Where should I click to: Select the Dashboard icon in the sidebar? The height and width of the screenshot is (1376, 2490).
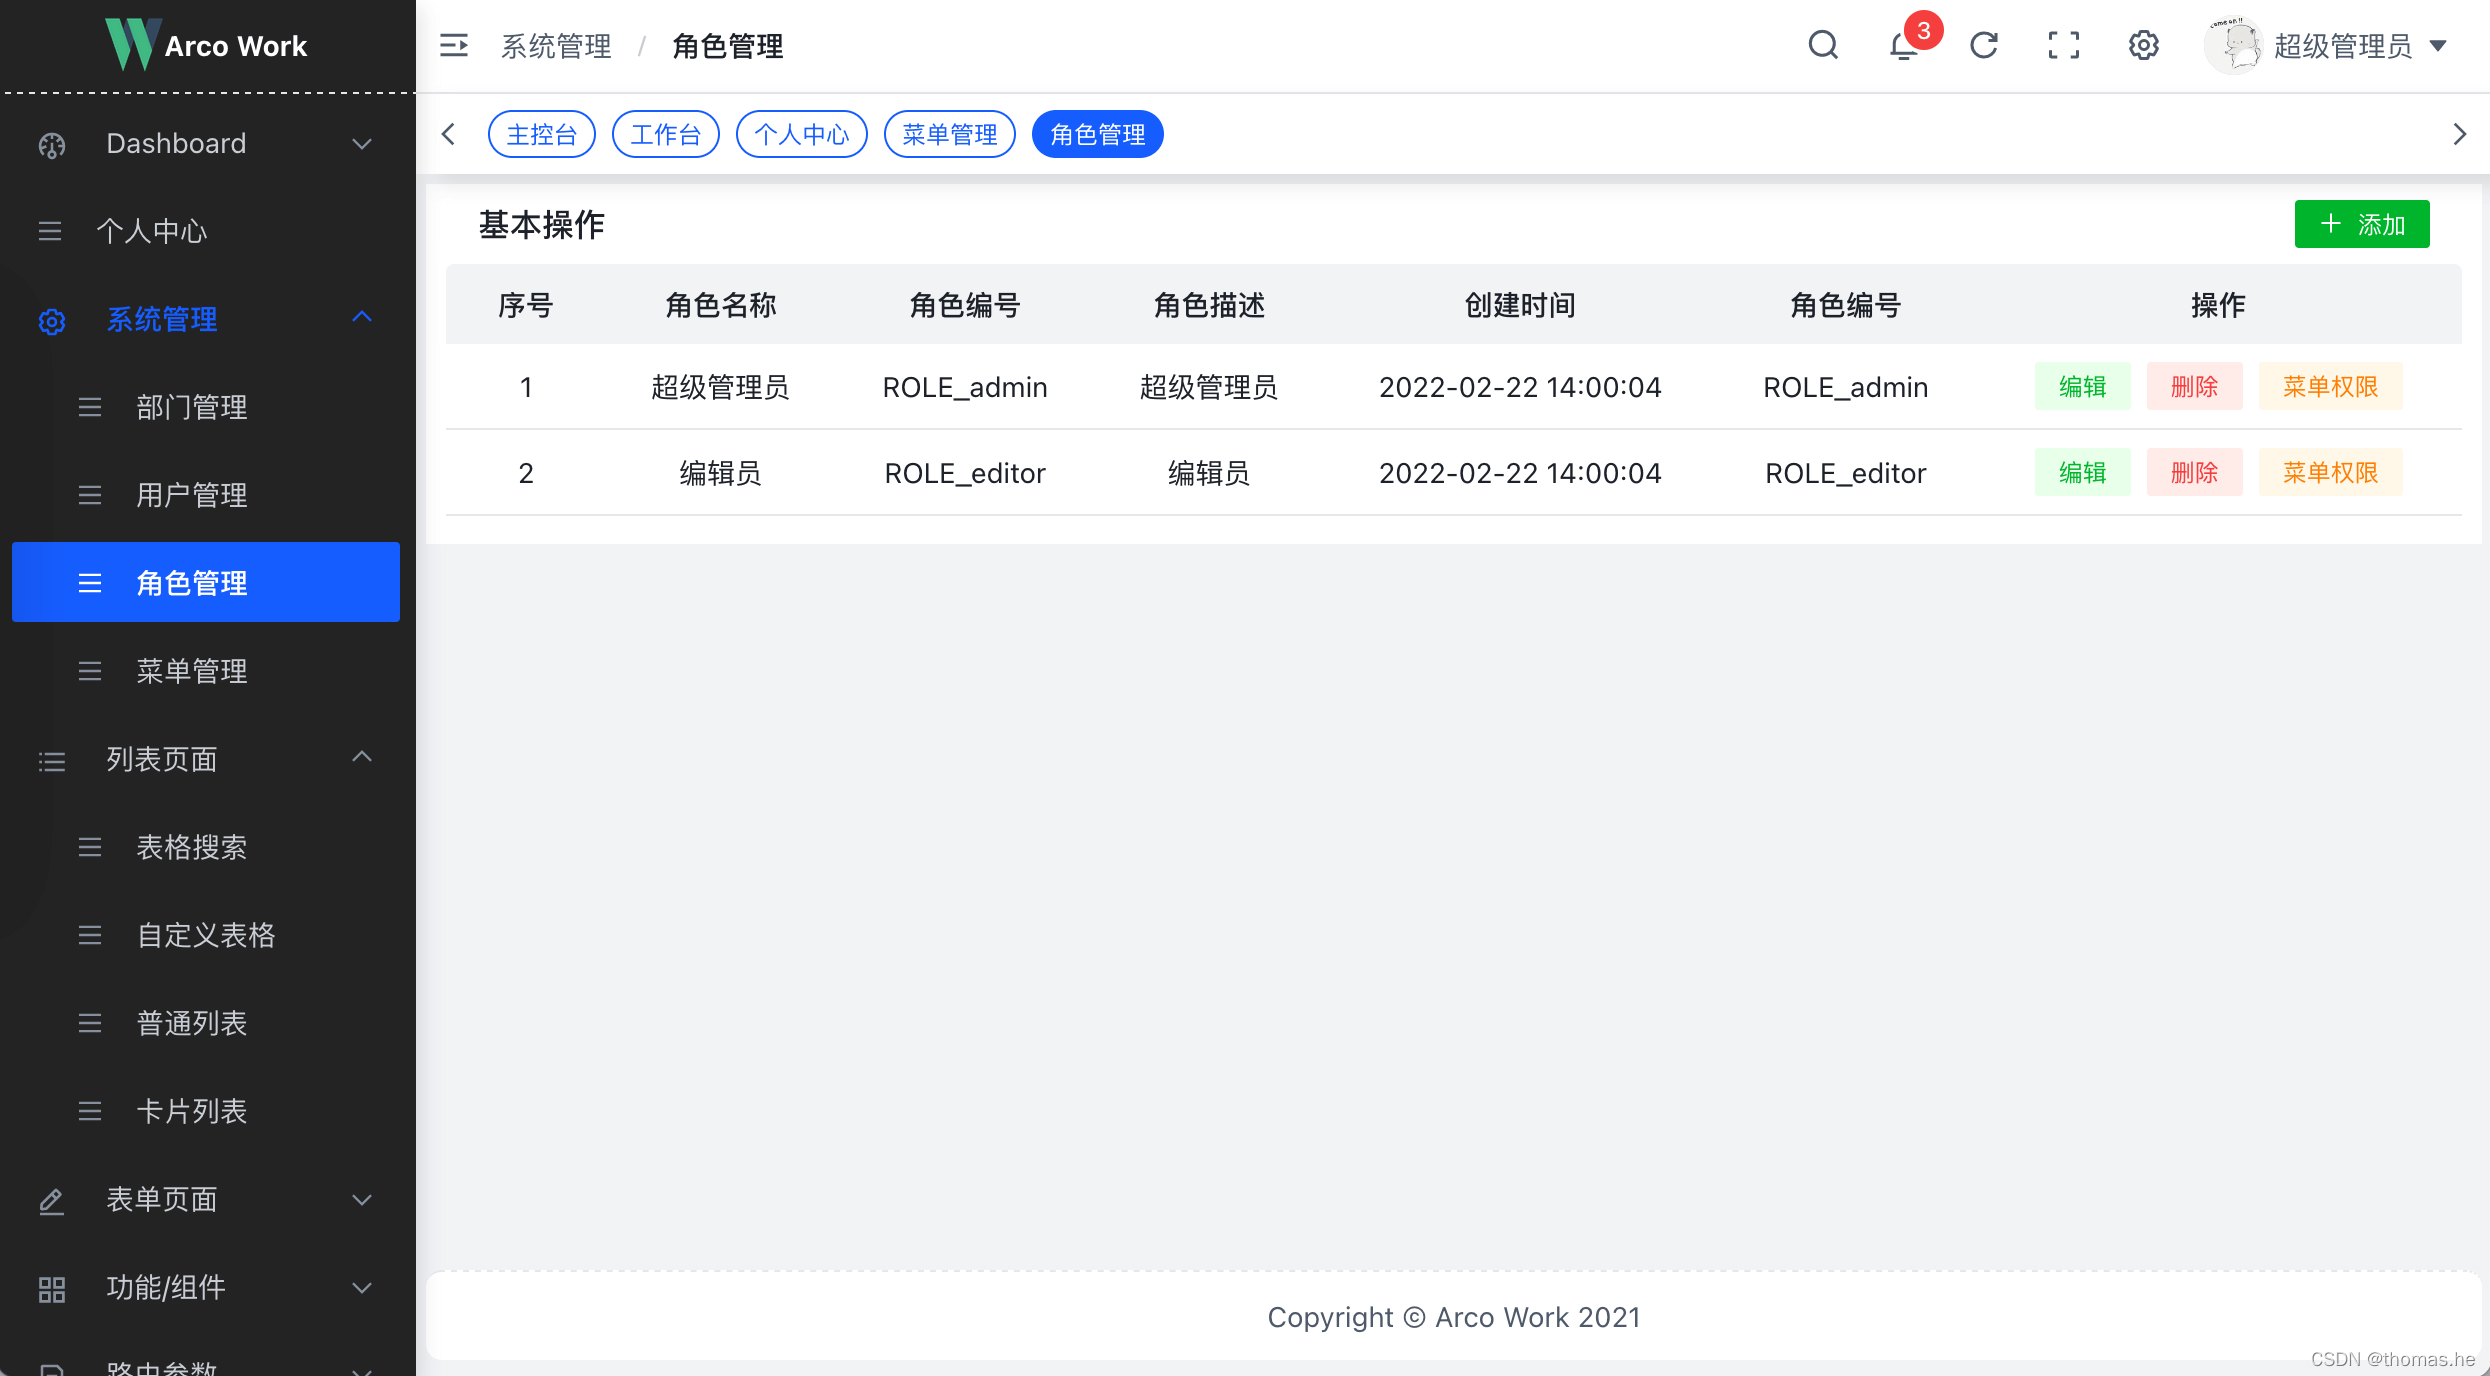[52, 143]
